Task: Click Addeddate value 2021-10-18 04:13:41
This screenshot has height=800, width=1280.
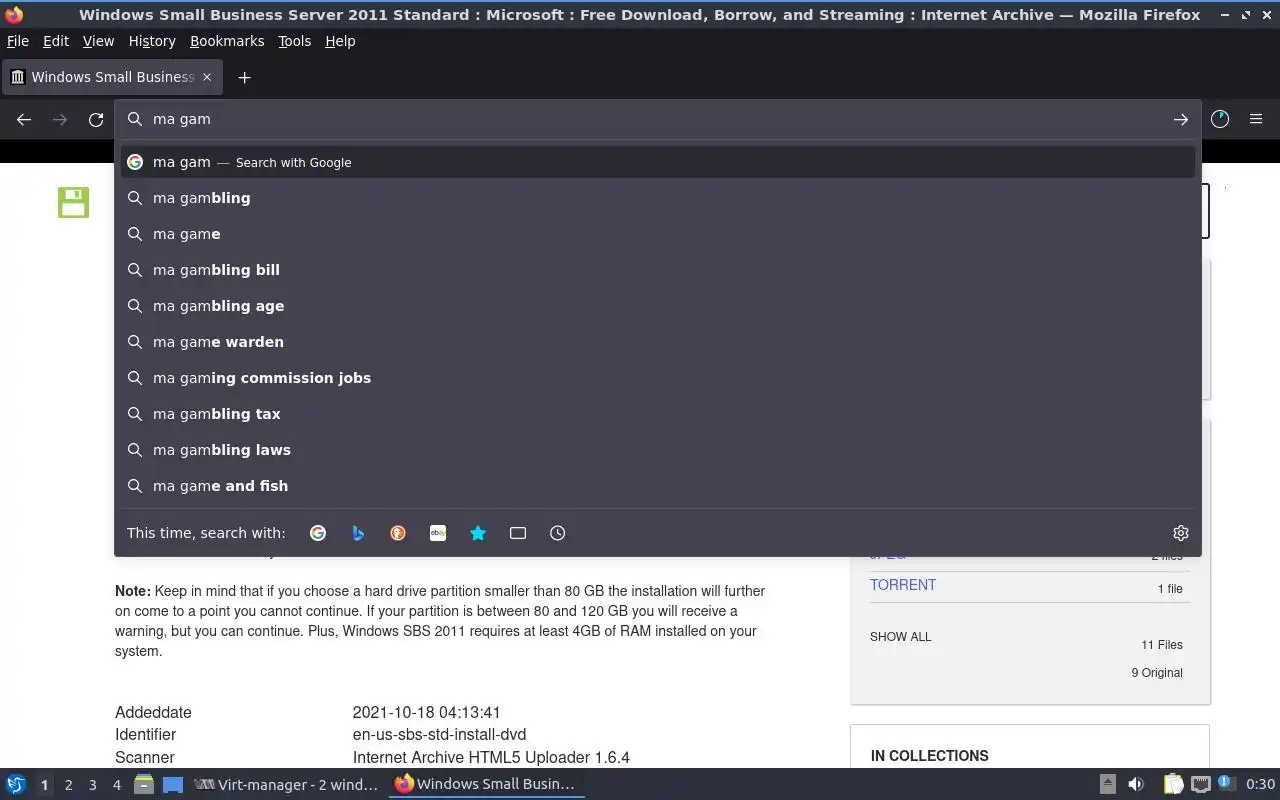Action: (x=426, y=713)
